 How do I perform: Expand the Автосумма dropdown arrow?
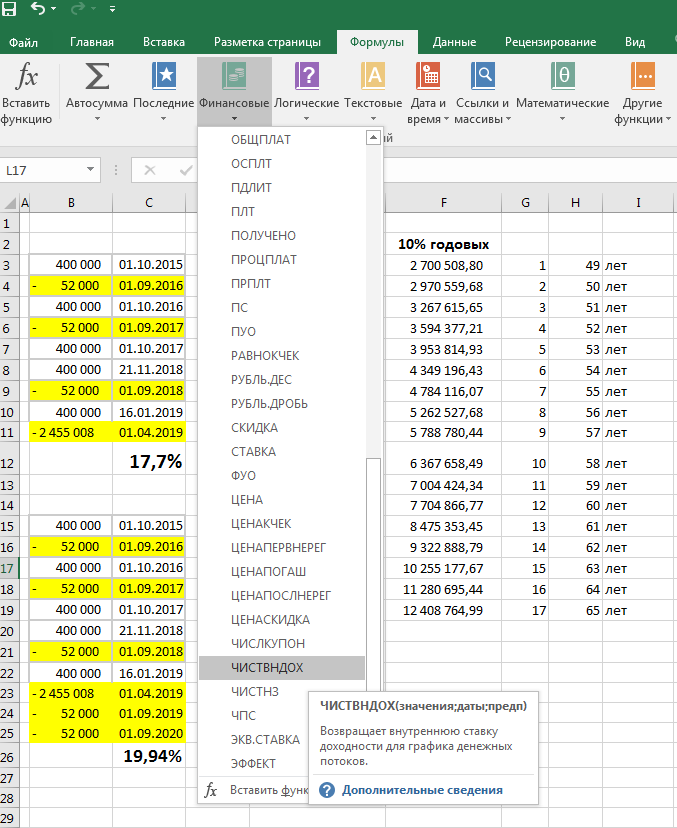pos(97,119)
